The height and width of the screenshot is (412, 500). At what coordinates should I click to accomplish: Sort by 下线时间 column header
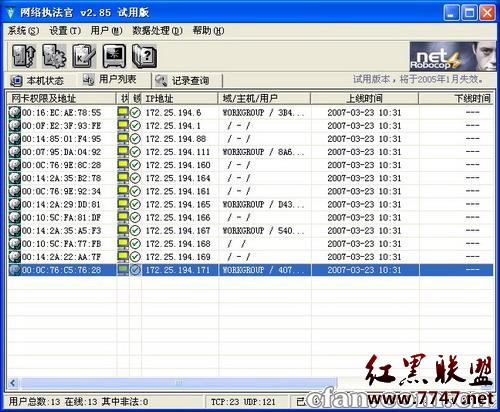pyautogui.click(x=456, y=98)
